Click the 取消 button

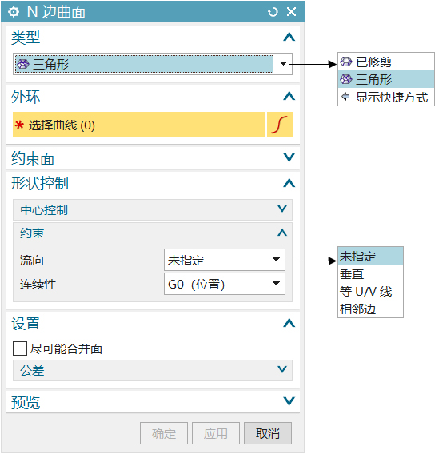268,433
